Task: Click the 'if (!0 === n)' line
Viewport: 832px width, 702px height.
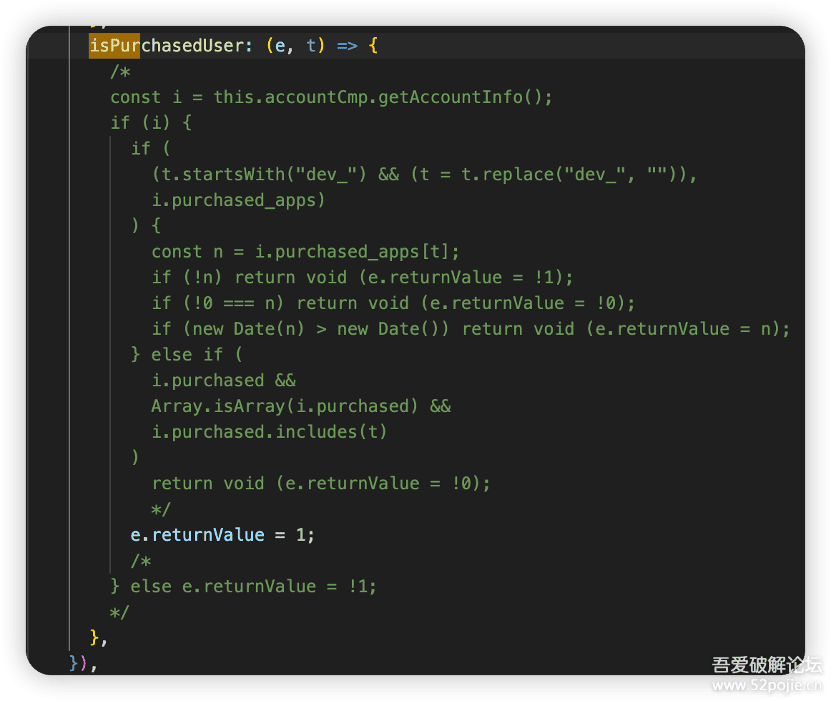Action: point(393,303)
